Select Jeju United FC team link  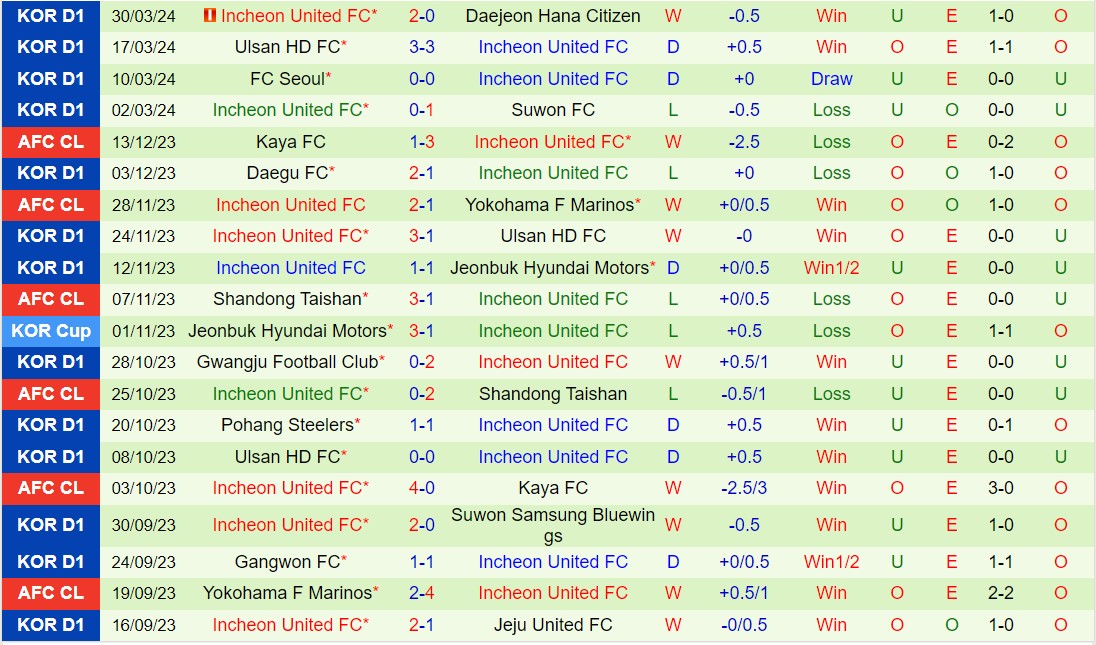(x=553, y=625)
